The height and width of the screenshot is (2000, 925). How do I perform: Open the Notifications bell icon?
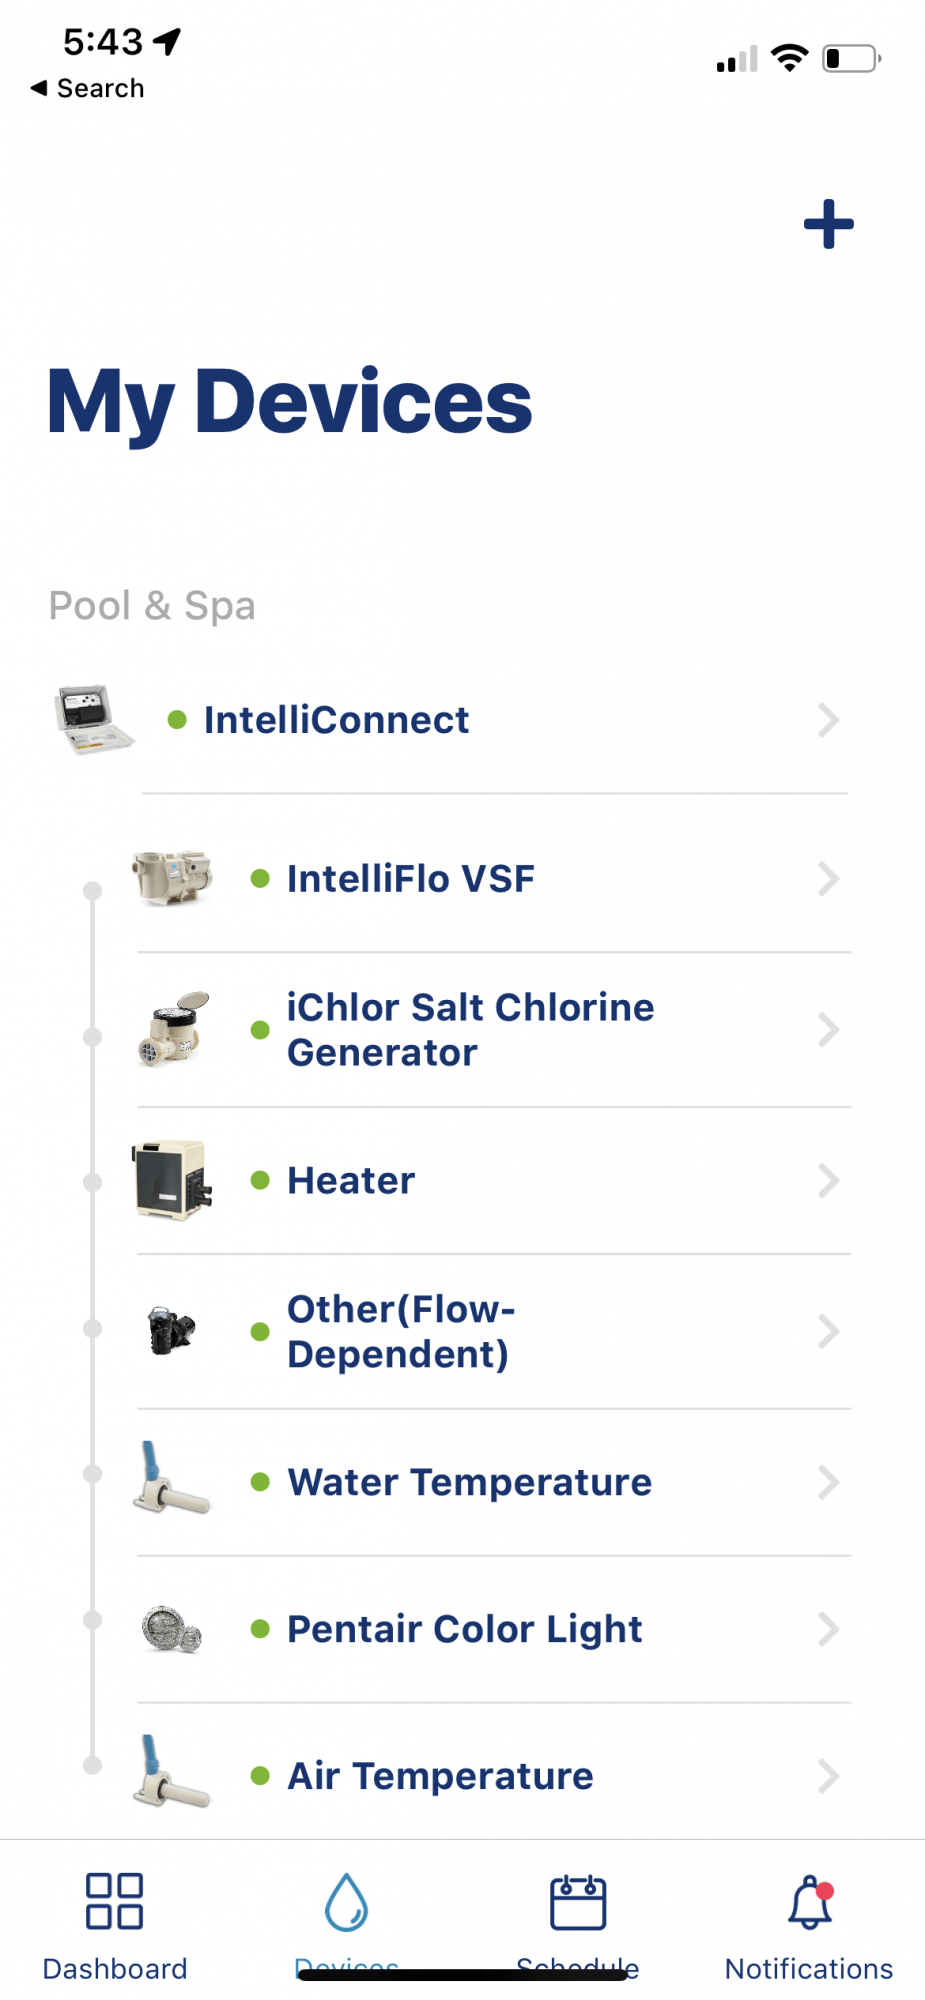tap(810, 1902)
